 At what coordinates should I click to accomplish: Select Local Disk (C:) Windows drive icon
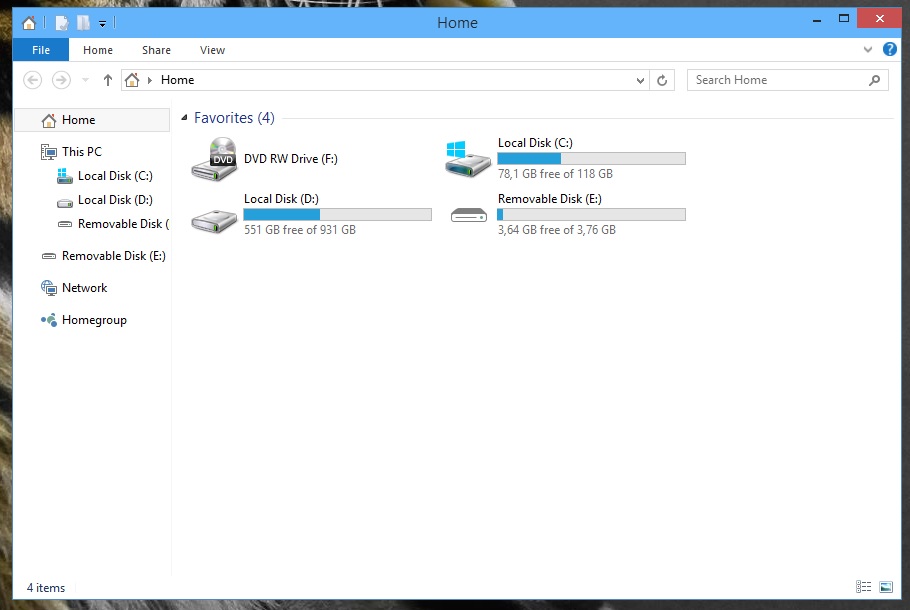(x=468, y=158)
